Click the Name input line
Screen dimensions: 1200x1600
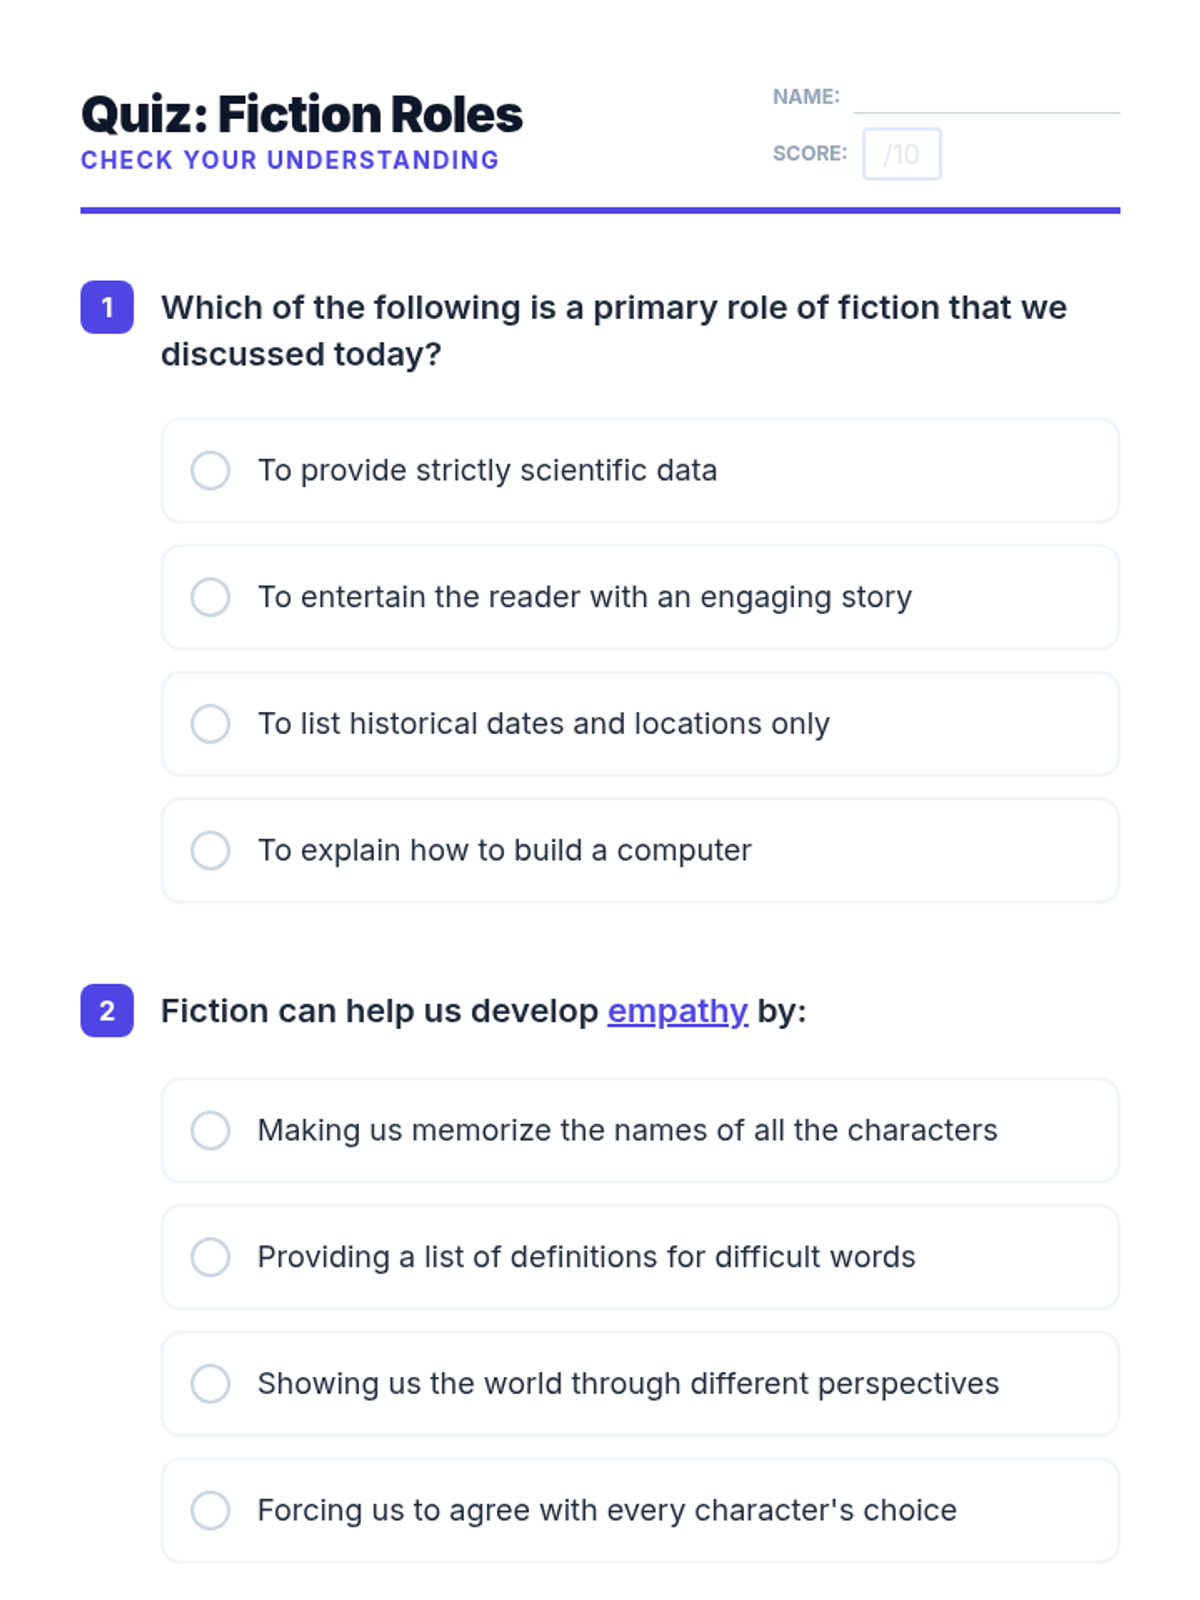986,98
